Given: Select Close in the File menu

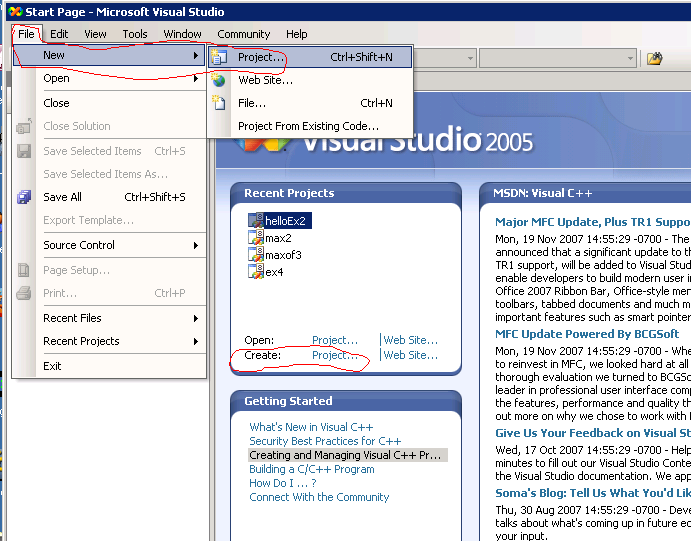Looking at the screenshot, I should 109,103.
